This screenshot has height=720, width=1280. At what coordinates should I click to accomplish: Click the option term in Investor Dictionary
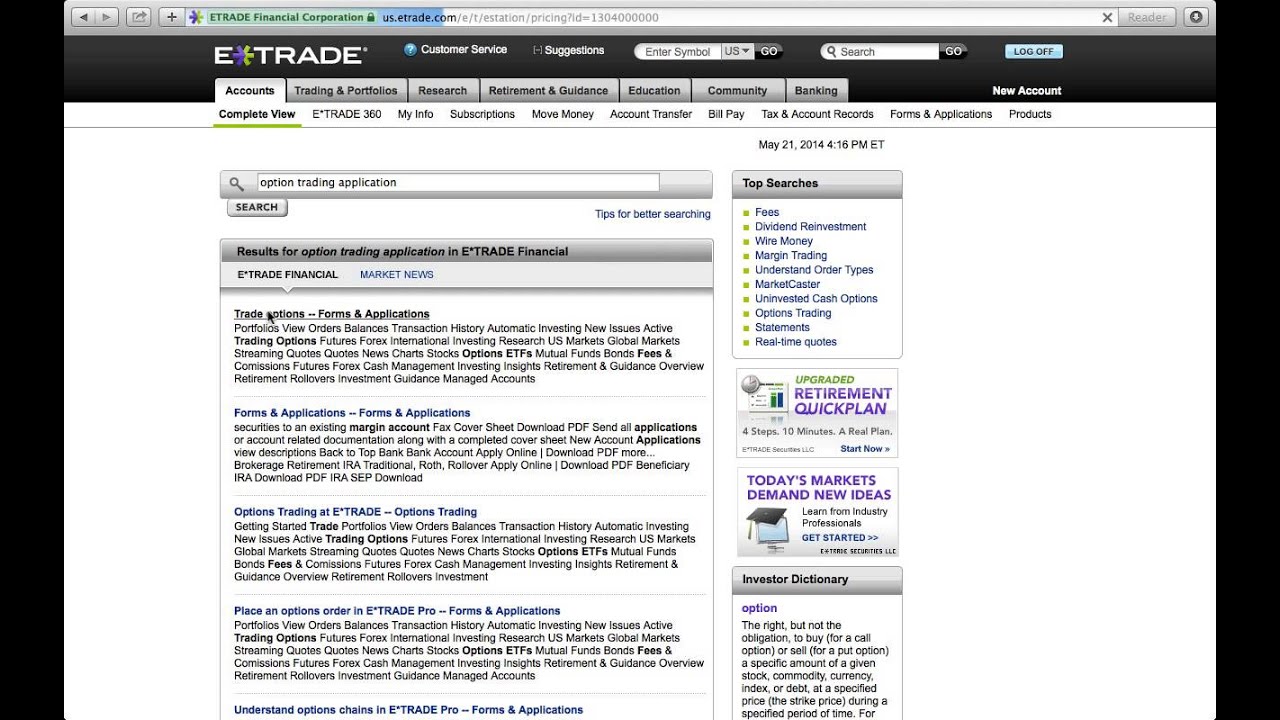pyautogui.click(x=759, y=608)
